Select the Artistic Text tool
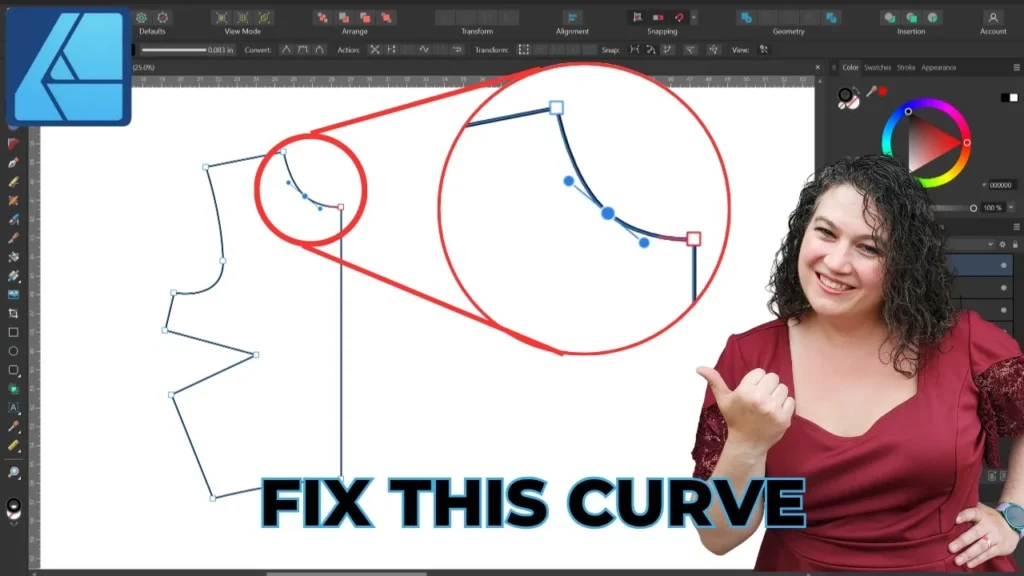Image resolution: width=1024 pixels, height=576 pixels. [x=13, y=408]
